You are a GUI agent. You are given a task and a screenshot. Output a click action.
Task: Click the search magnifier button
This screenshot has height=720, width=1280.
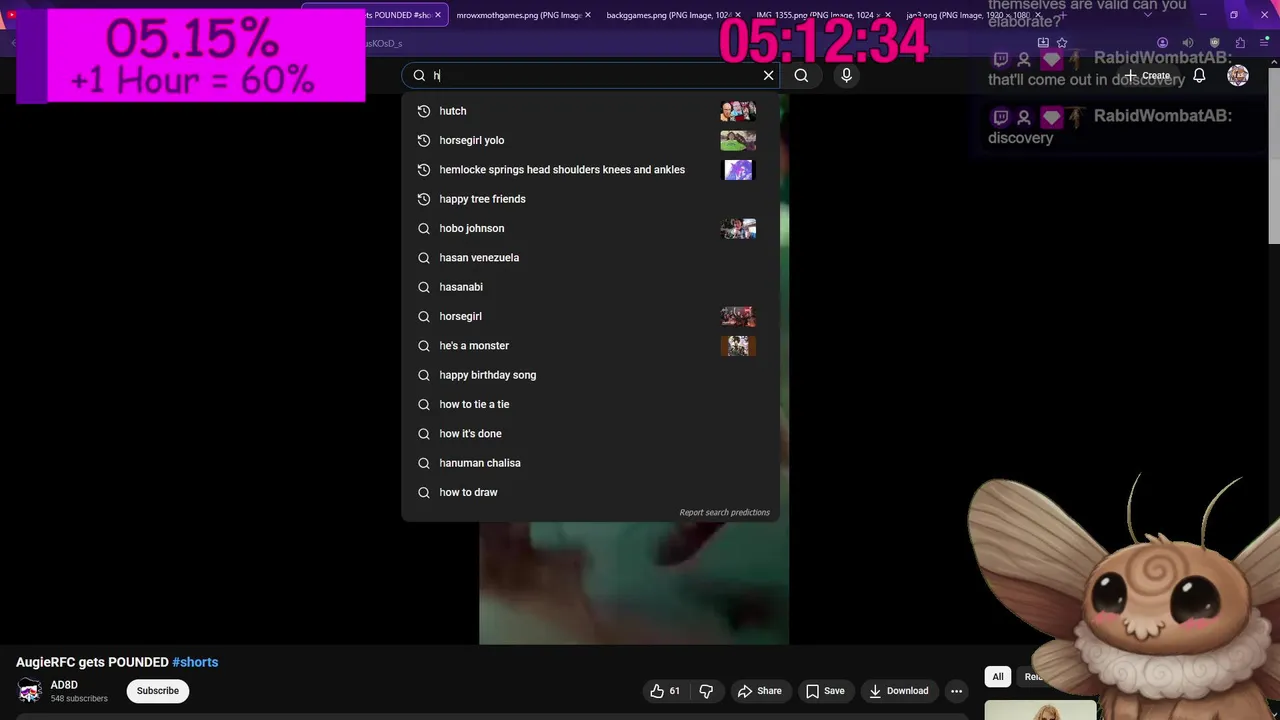tap(801, 75)
